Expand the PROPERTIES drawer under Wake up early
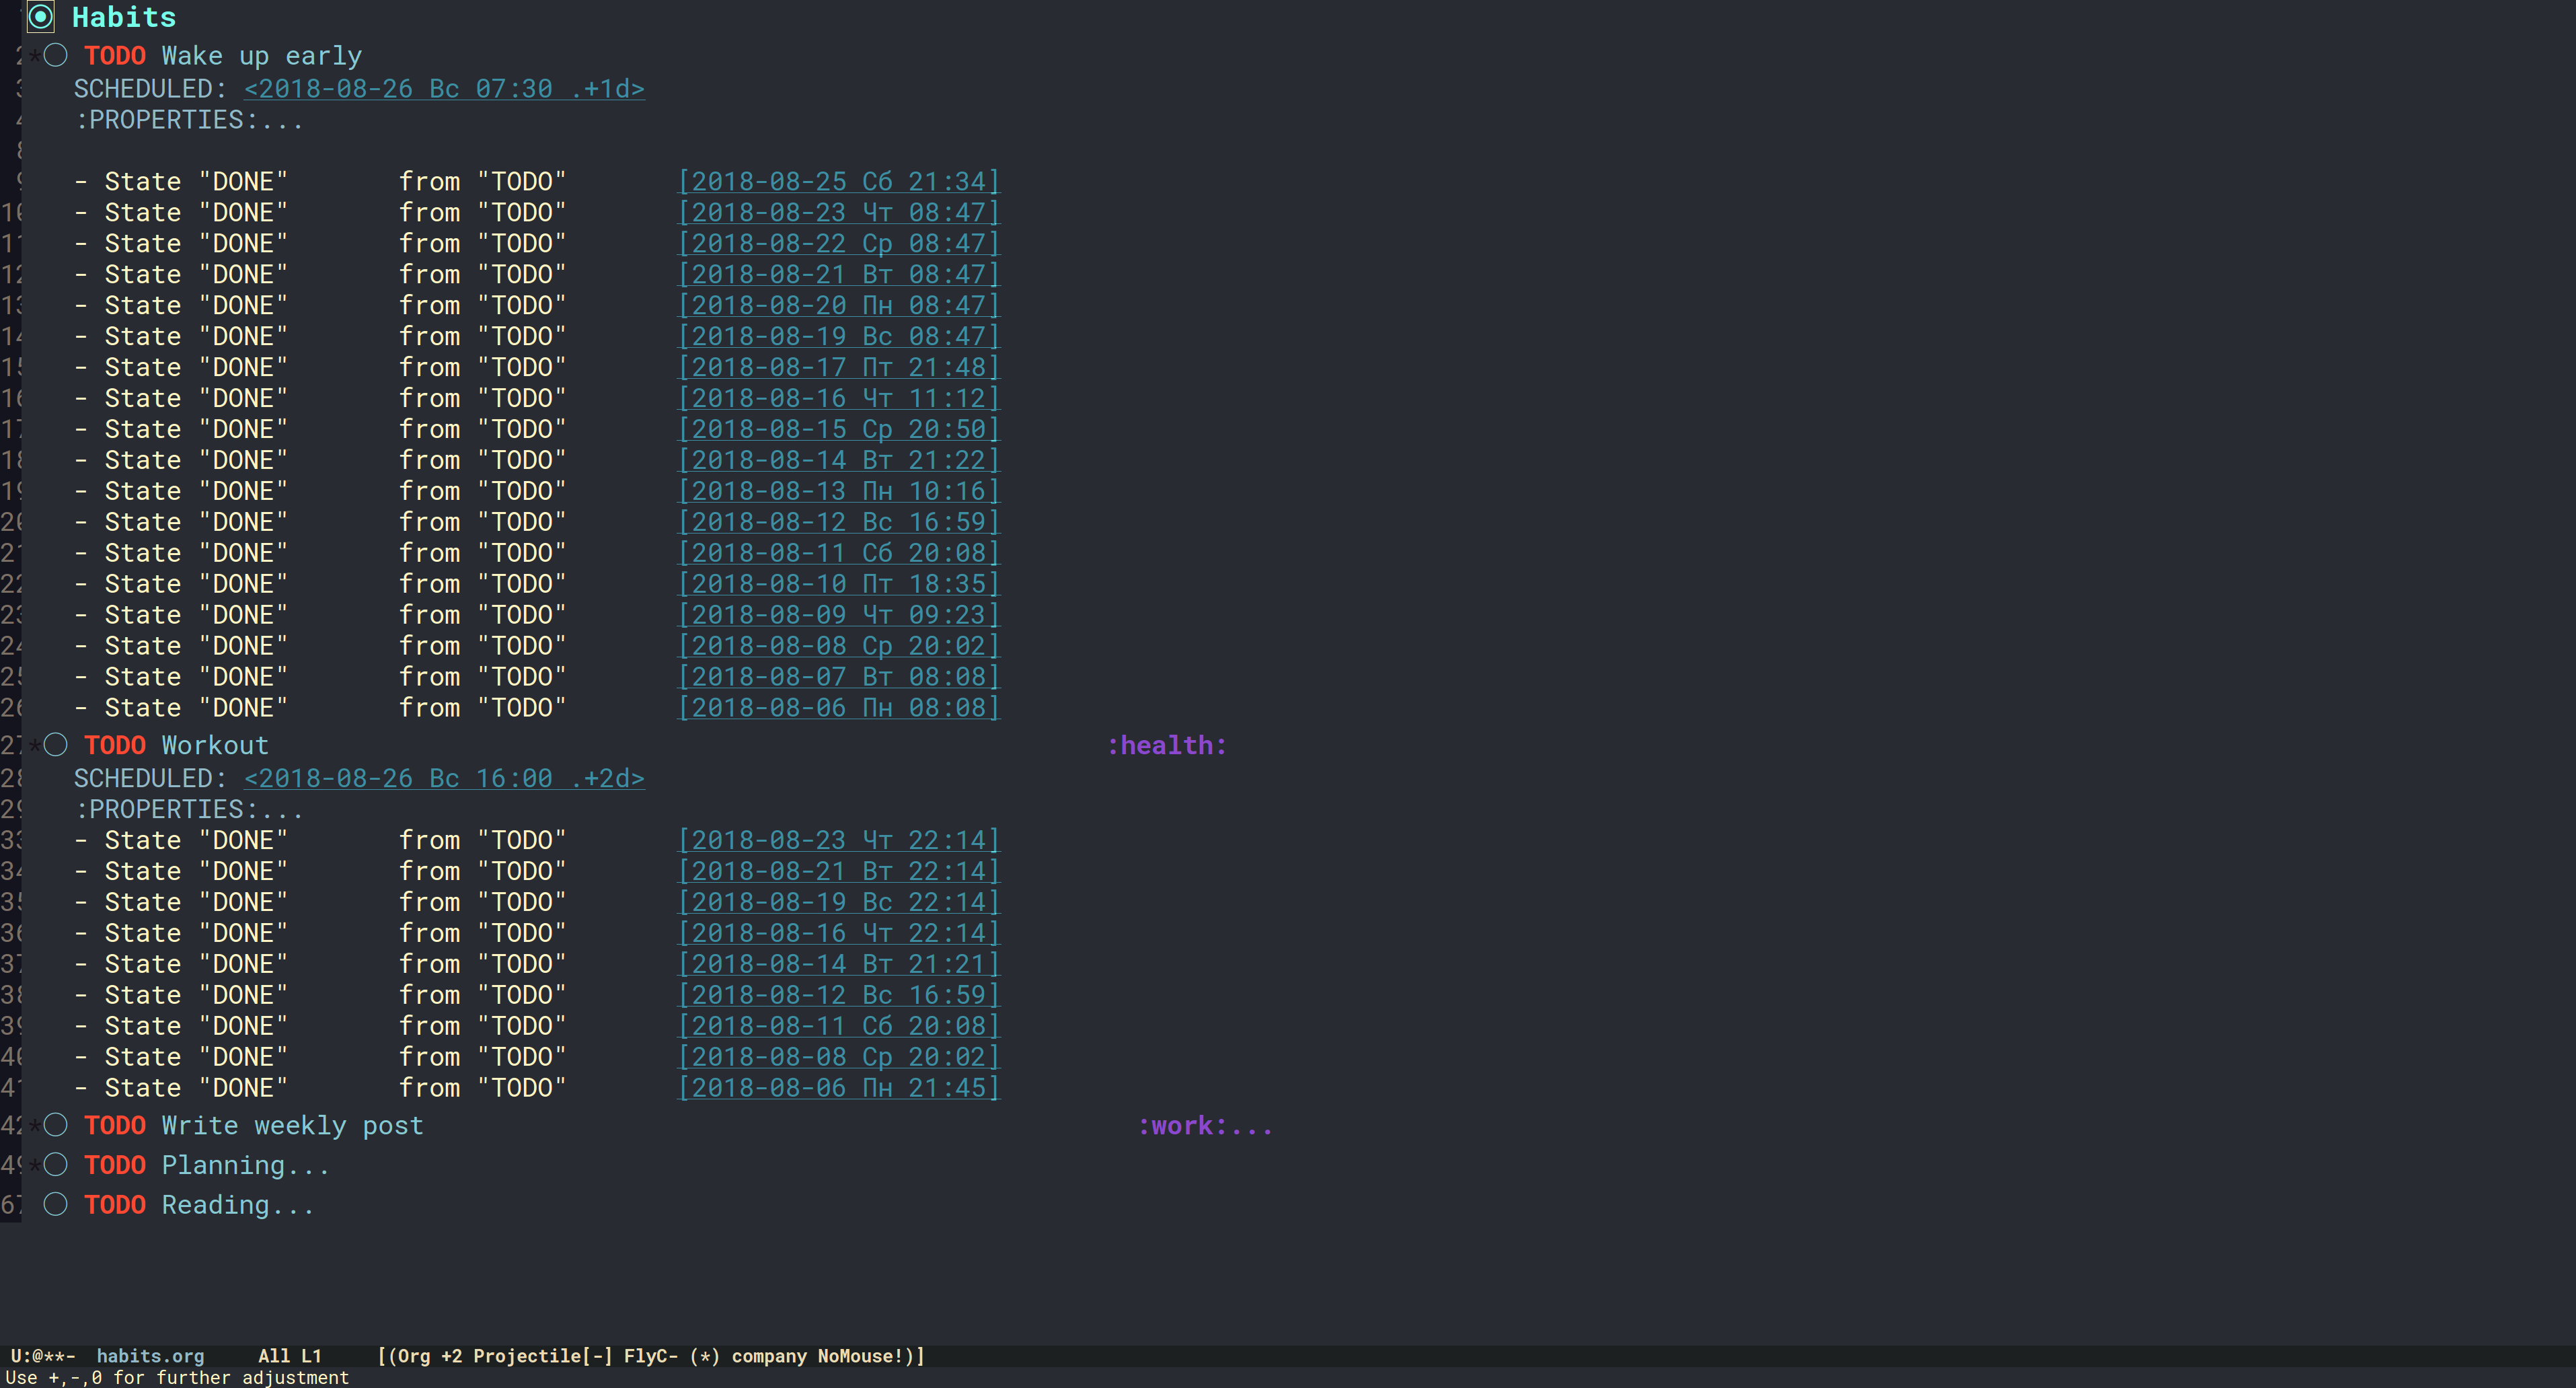Viewport: 2576px width, 1388px height. tap(188, 120)
